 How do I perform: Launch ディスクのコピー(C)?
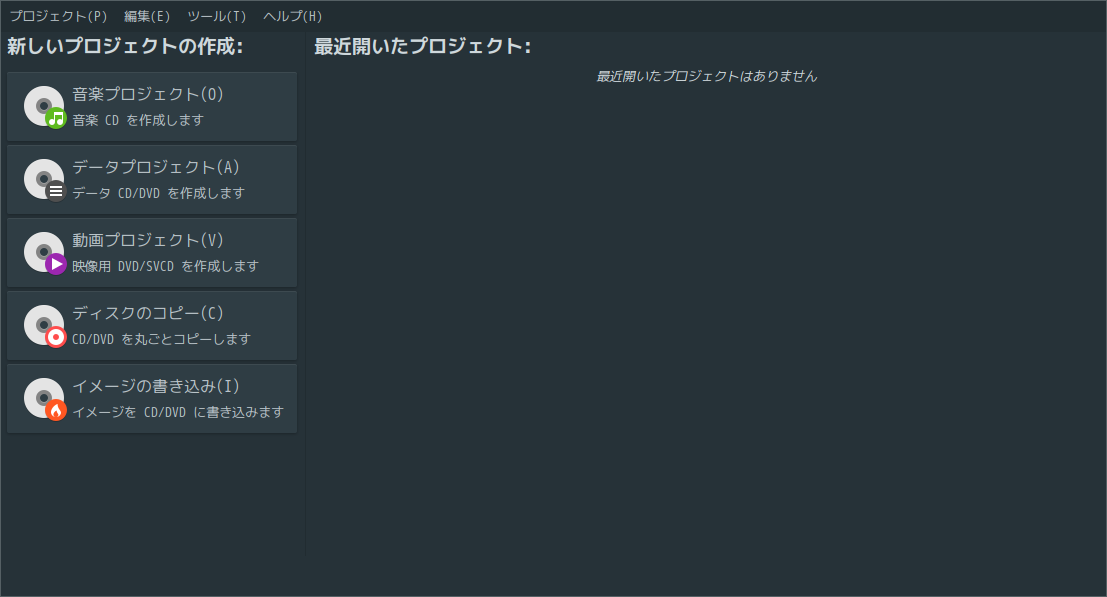(156, 313)
